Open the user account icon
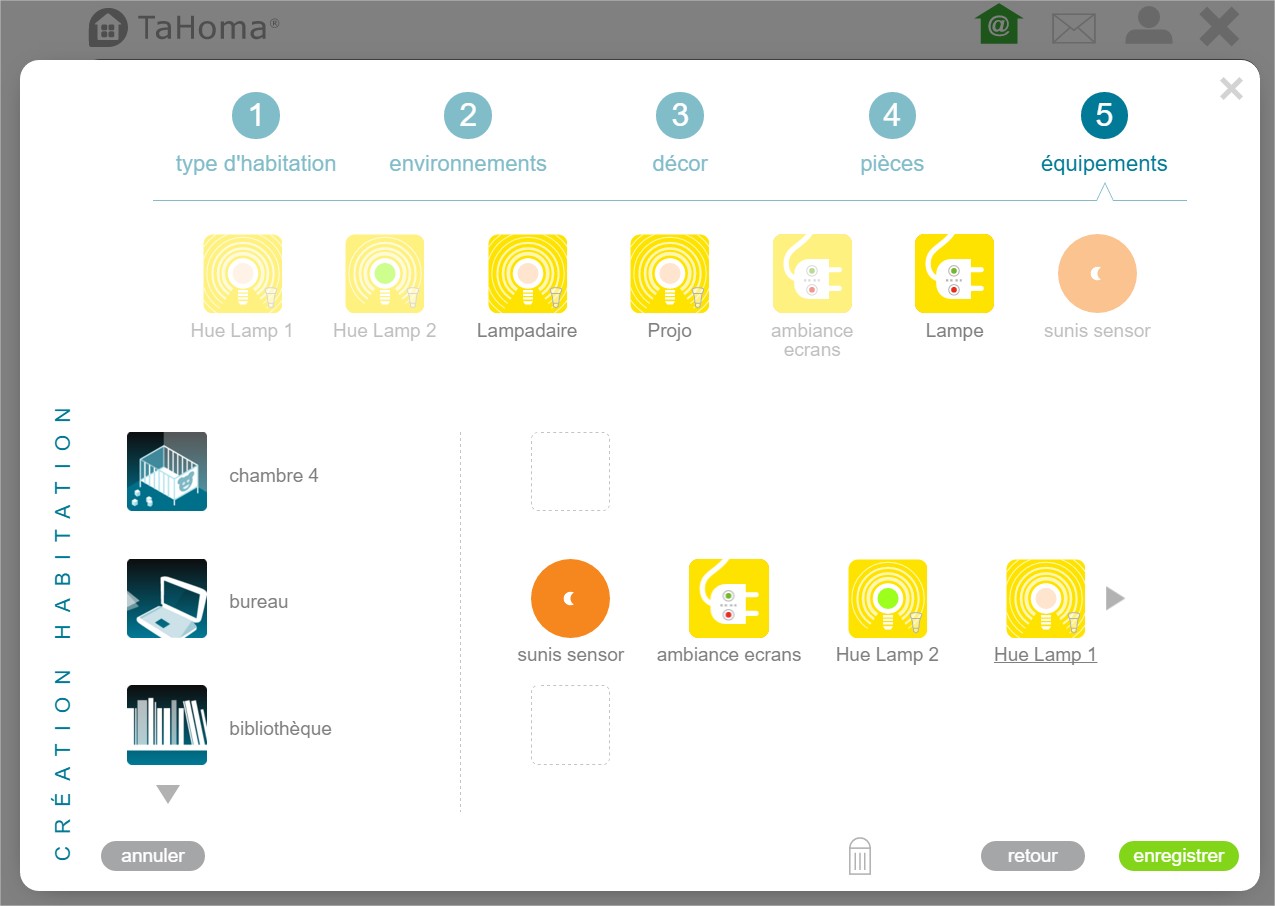1275x906 pixels. pyautogui.click(x=1148, y=27)
